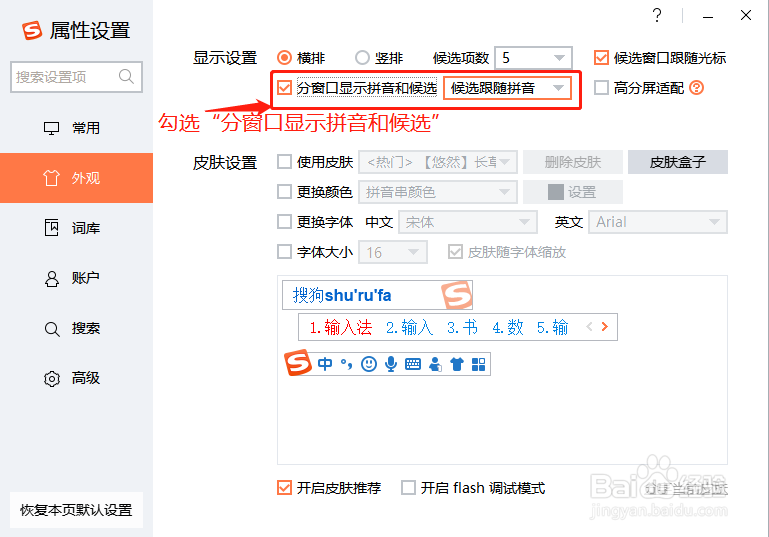Click the 显示设置 section label
The height and width of the screenshot is (537, 769).
(x=225, y=58)
